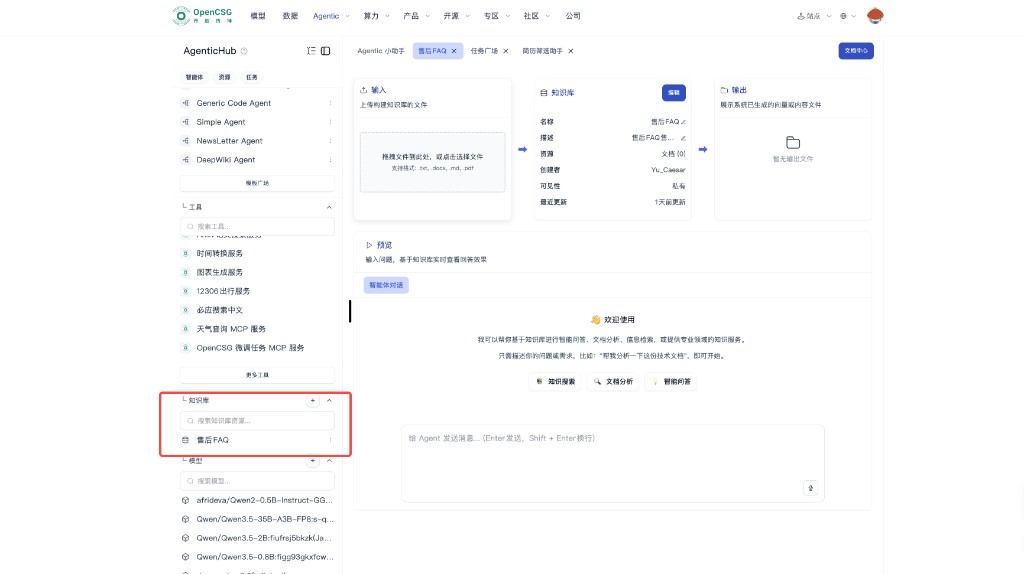Expand the 专区 top menu
The image size is (1024, 574).
click(496, 16)
